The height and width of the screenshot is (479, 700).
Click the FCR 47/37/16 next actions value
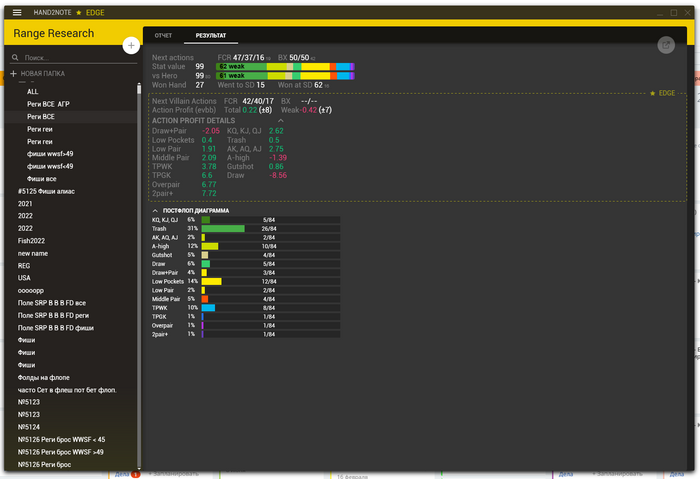click(x=248, y=58)
